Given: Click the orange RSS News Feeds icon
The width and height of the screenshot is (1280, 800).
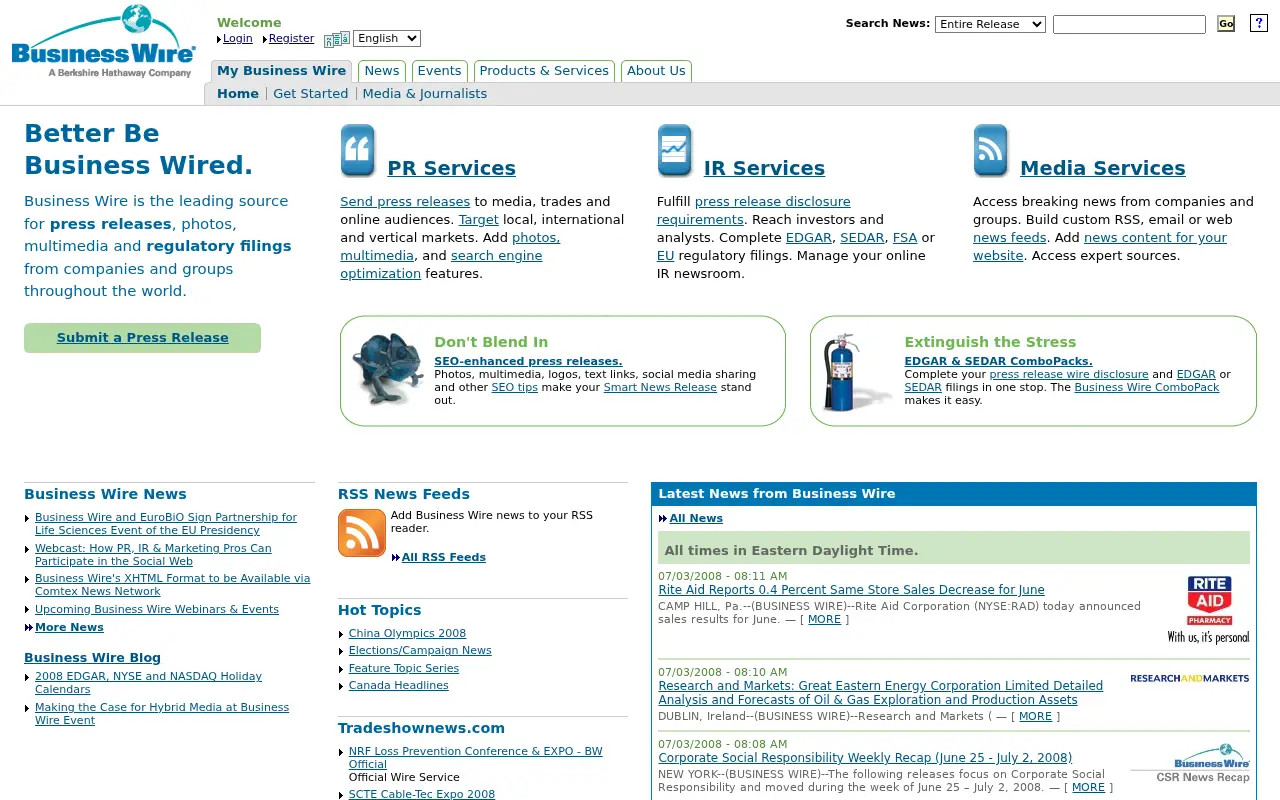Looking at the screenshot, I should click(362, 533).
